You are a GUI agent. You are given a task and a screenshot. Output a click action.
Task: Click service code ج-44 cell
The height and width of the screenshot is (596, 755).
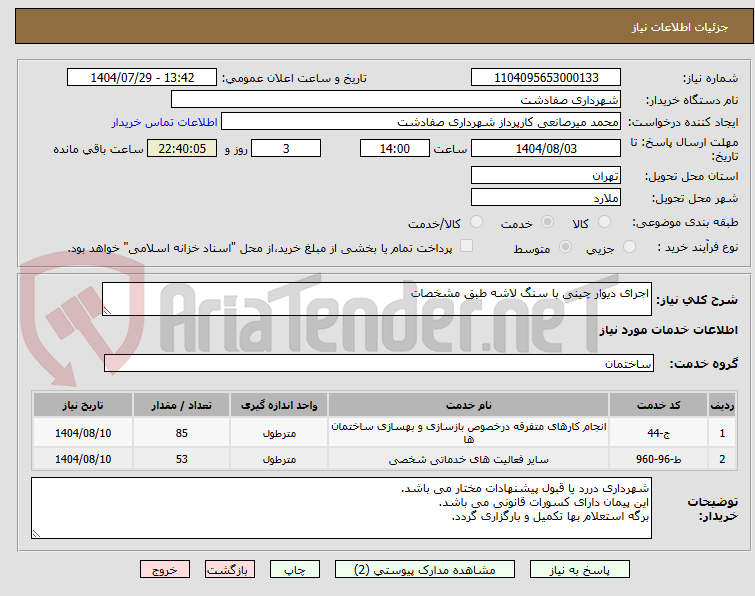pyautogui.click(x=658, y=433)
